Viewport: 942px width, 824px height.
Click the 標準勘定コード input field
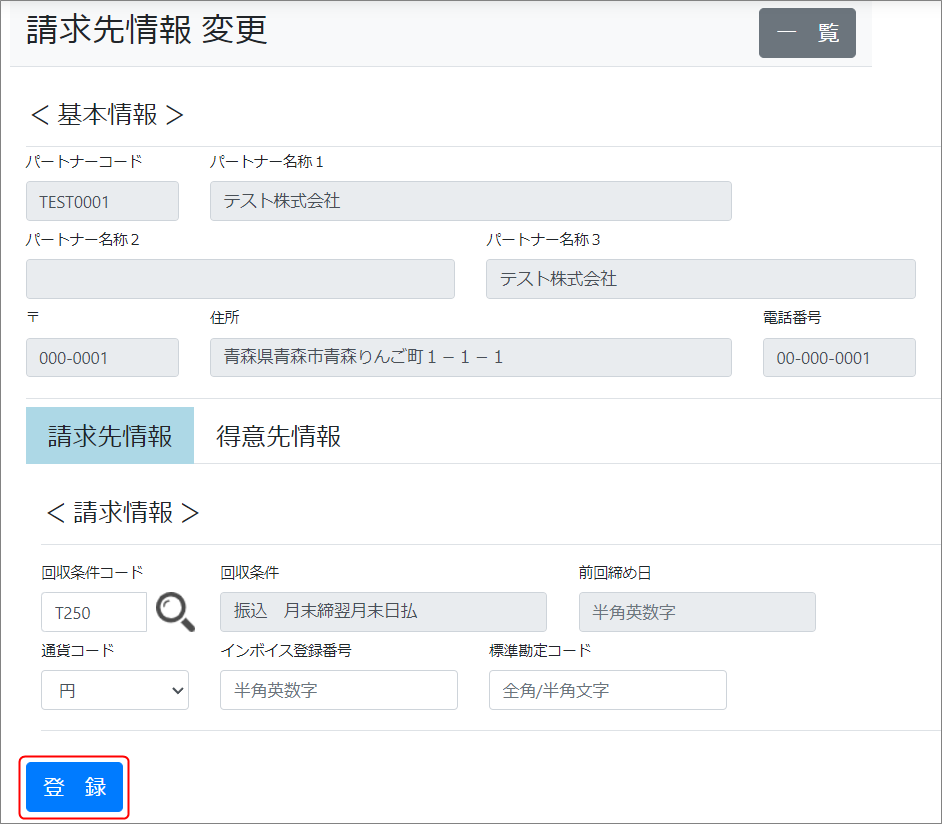click(607, 690)
